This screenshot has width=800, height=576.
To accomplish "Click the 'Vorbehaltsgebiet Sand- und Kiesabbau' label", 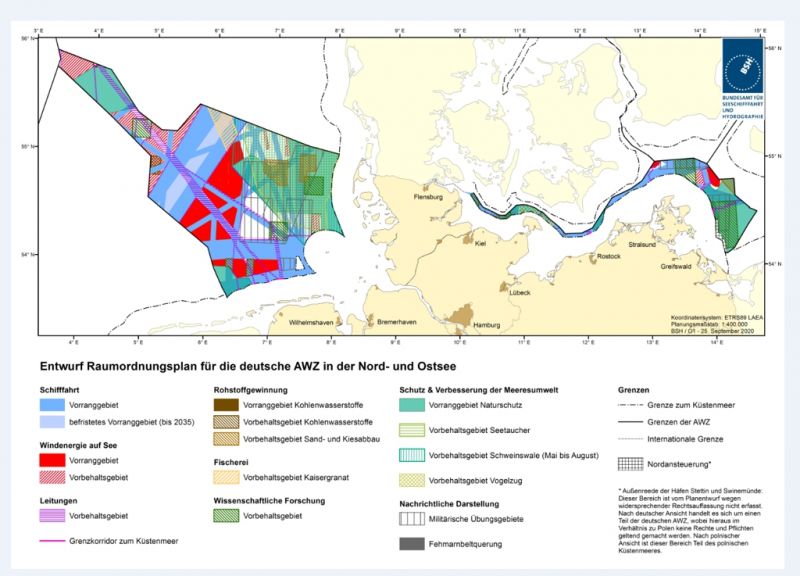I will [x=311, y=439].
